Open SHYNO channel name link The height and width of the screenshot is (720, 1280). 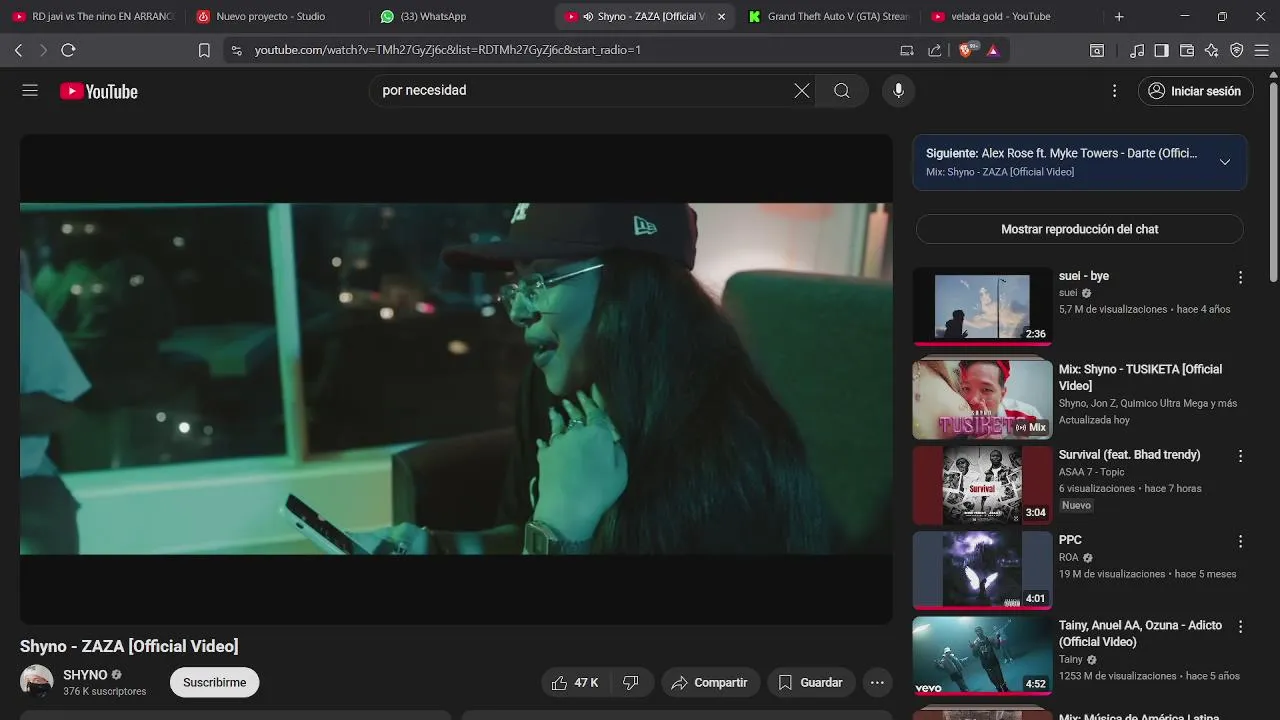point(85,675)
